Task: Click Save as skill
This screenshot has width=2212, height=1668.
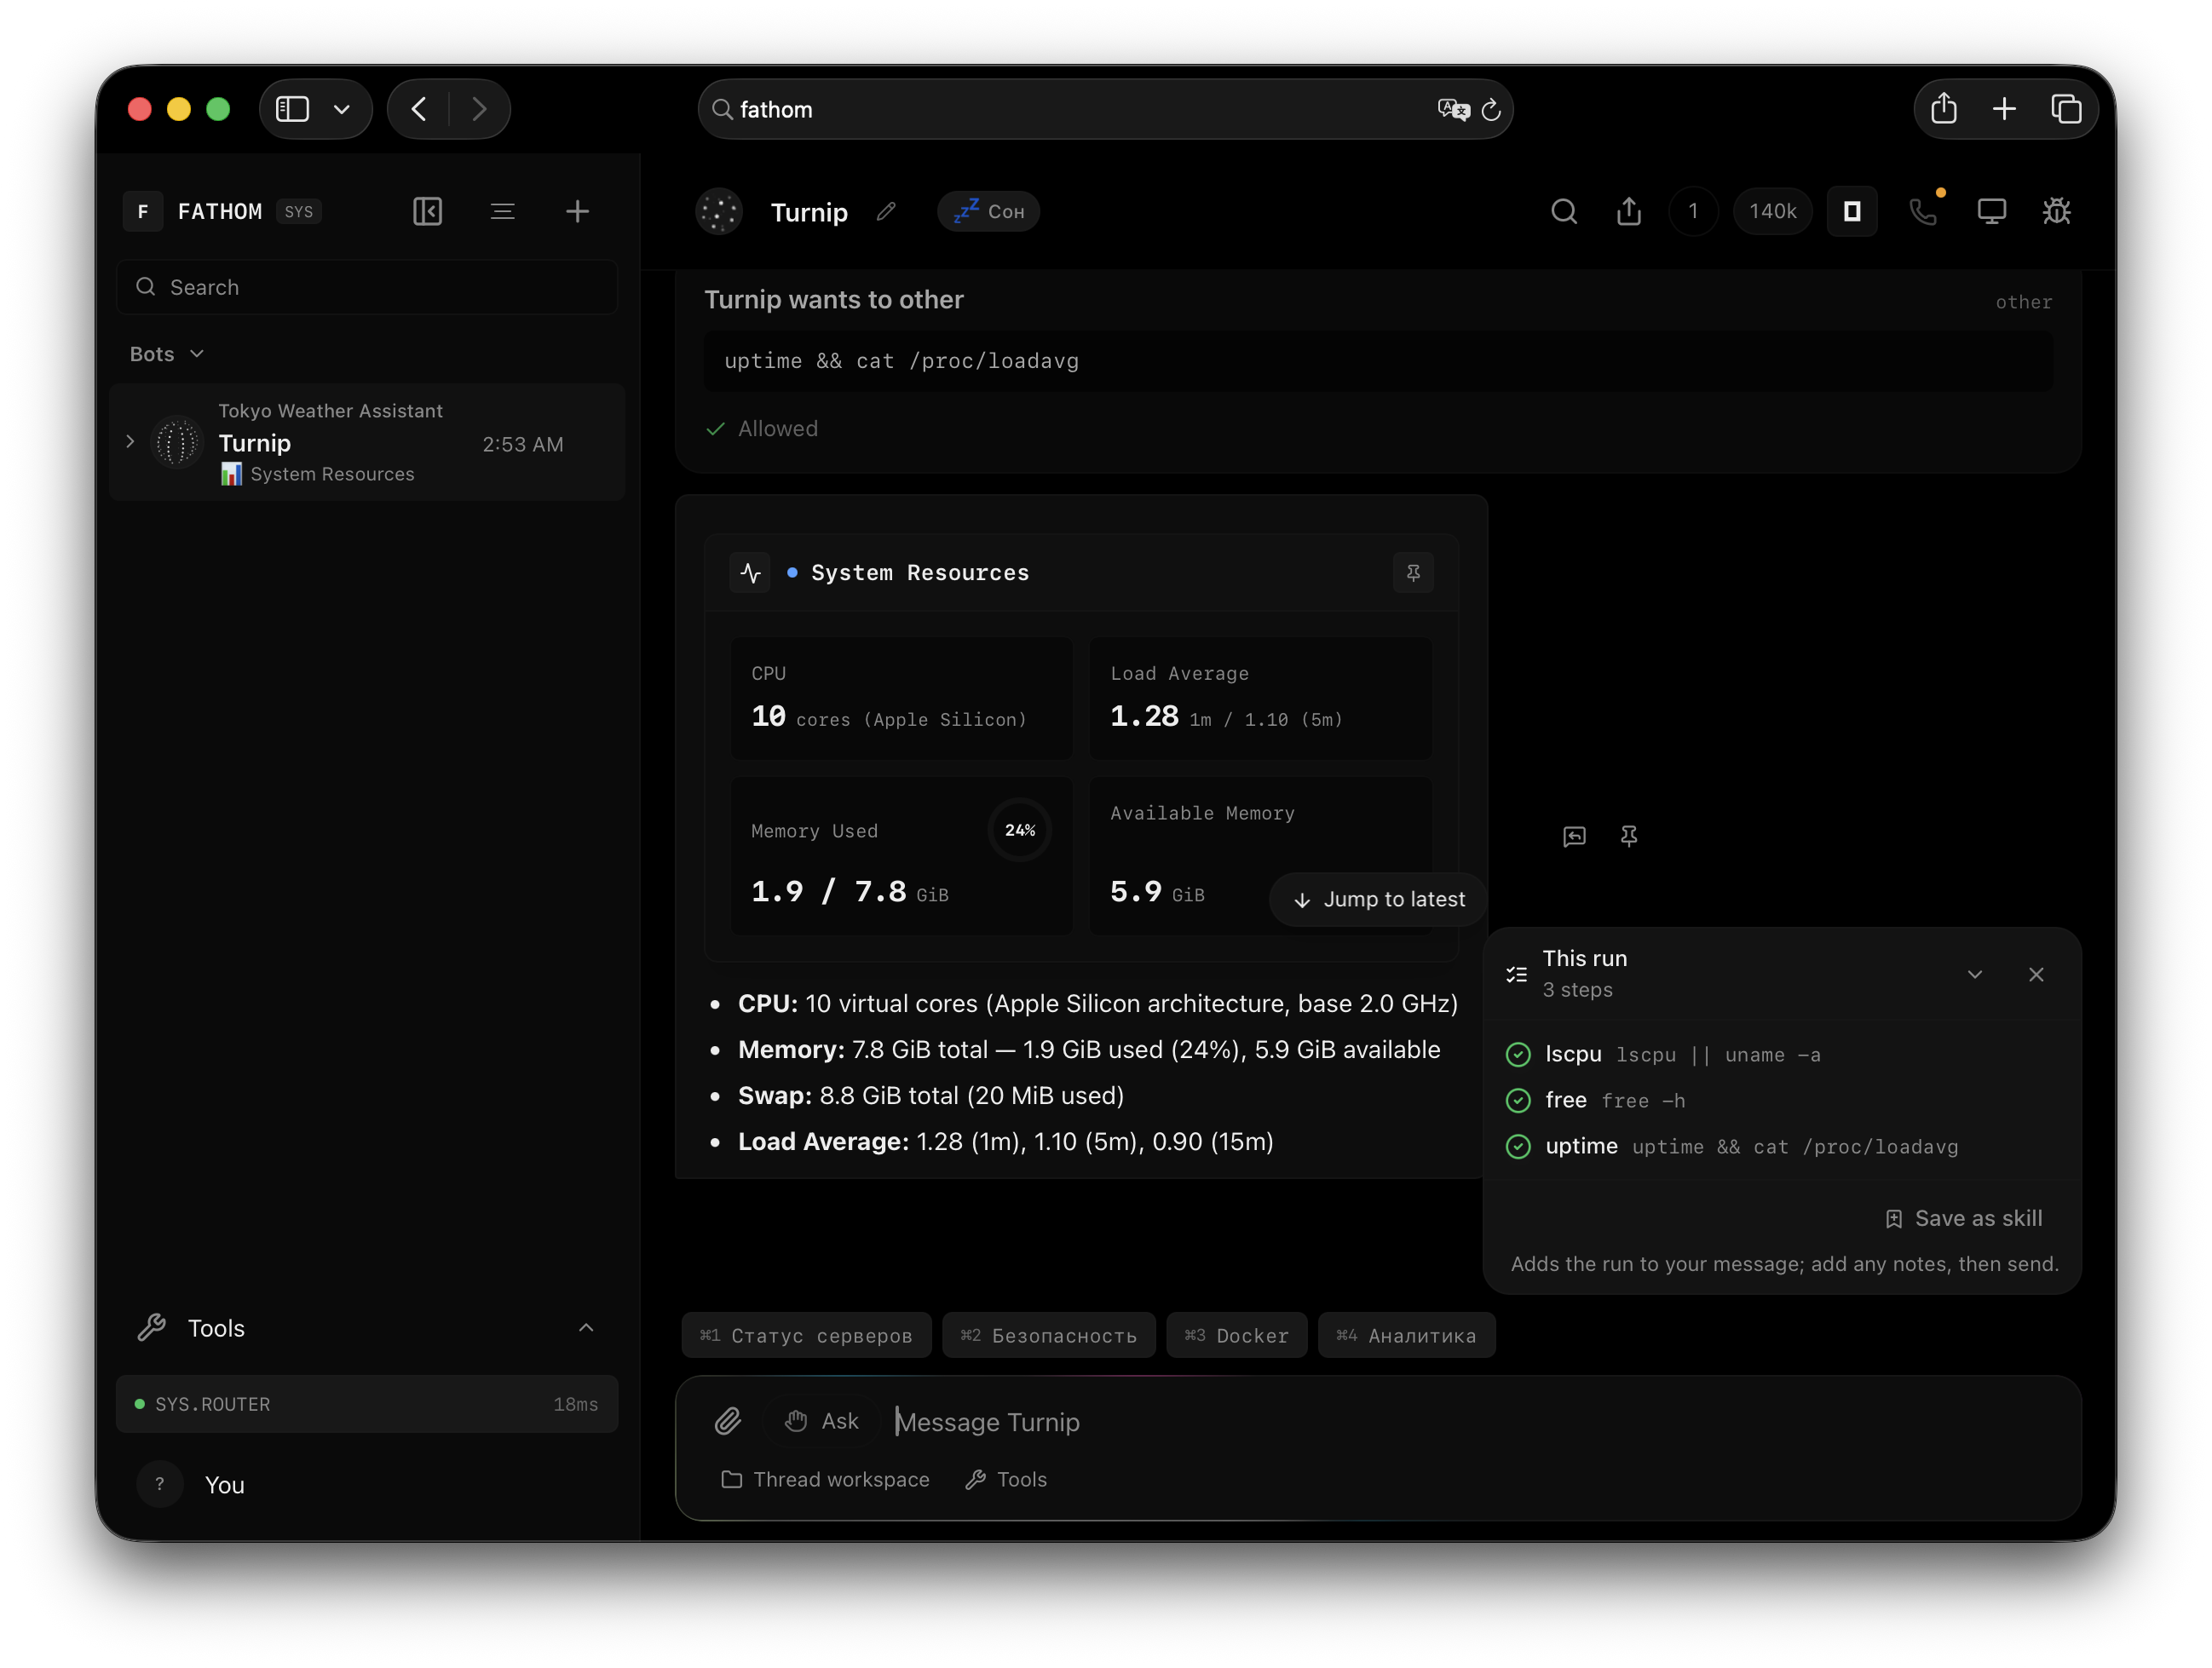Action: pyautogui.click(x=1964, y=1218)
